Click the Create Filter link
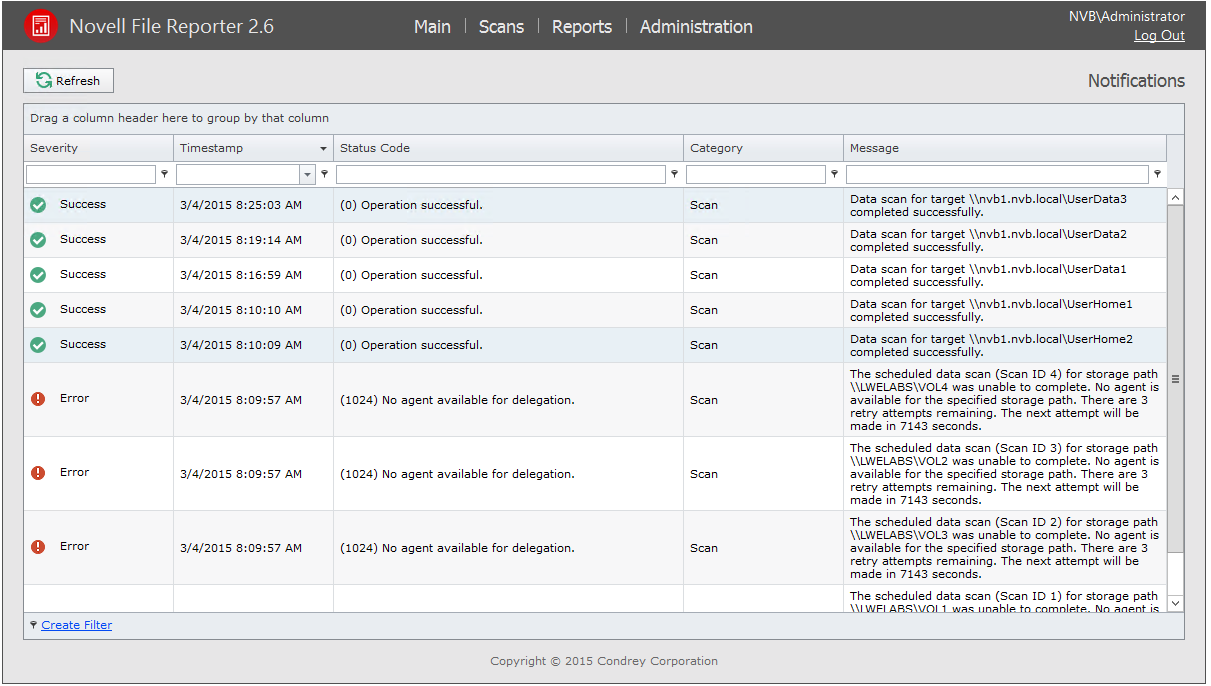 tap(76, 625)
